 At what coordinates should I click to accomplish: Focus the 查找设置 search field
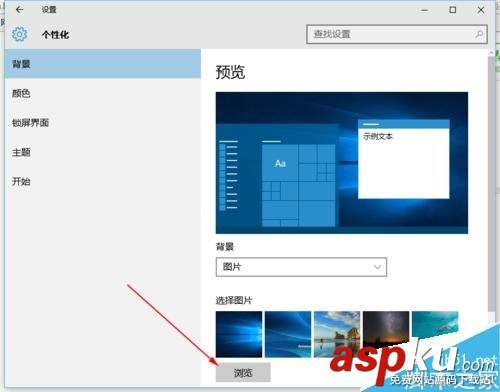click(397, 34)
